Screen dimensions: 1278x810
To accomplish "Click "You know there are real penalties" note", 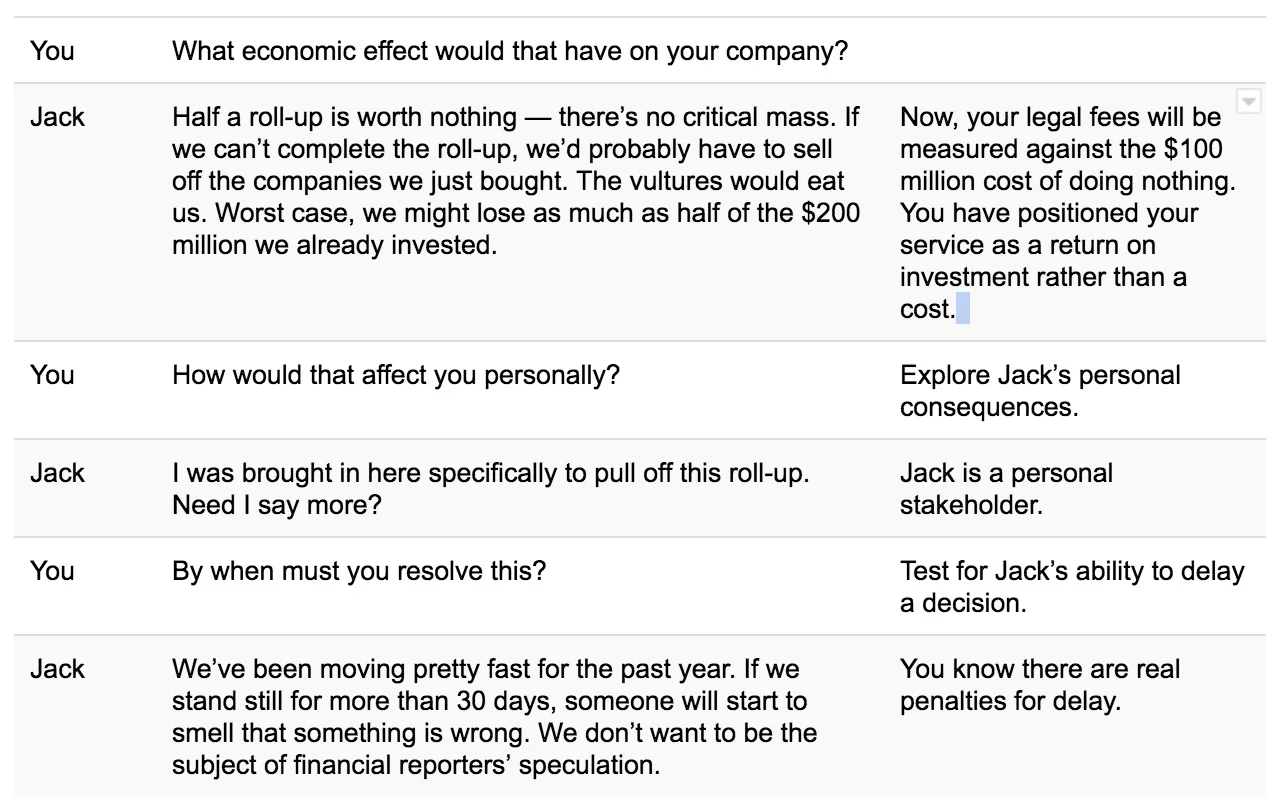I will [x=1040, y=685].
